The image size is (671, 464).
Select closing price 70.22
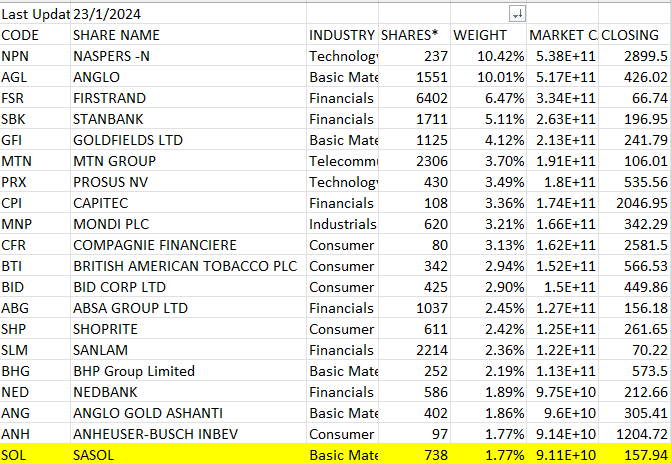(x=635, y=350)
